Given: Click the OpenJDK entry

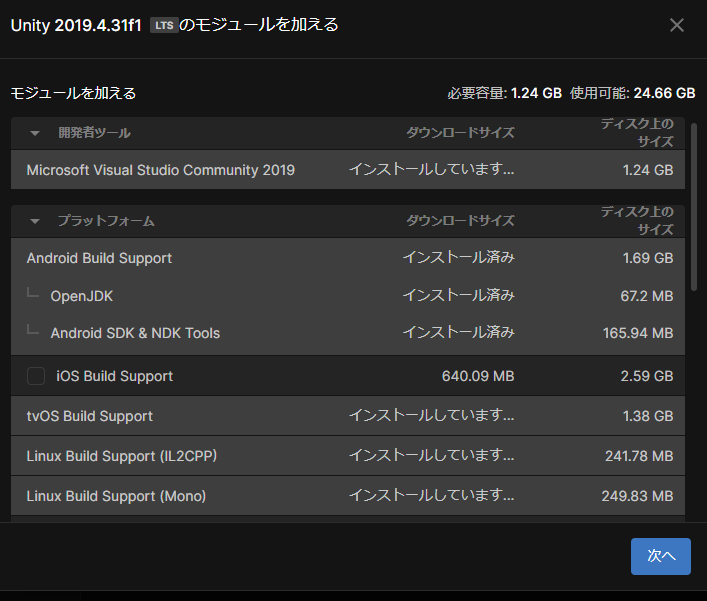Looking at the screenshot, I should point(82,296).
